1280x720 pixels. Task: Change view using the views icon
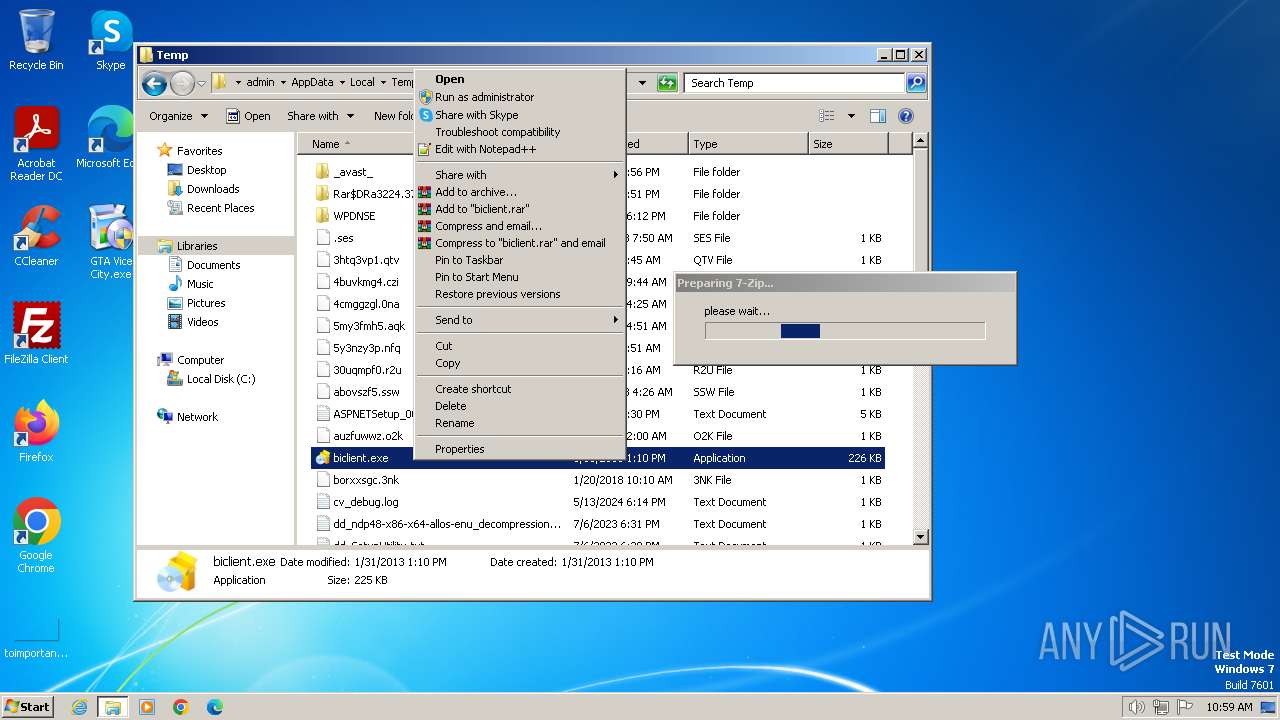[826, 116]
